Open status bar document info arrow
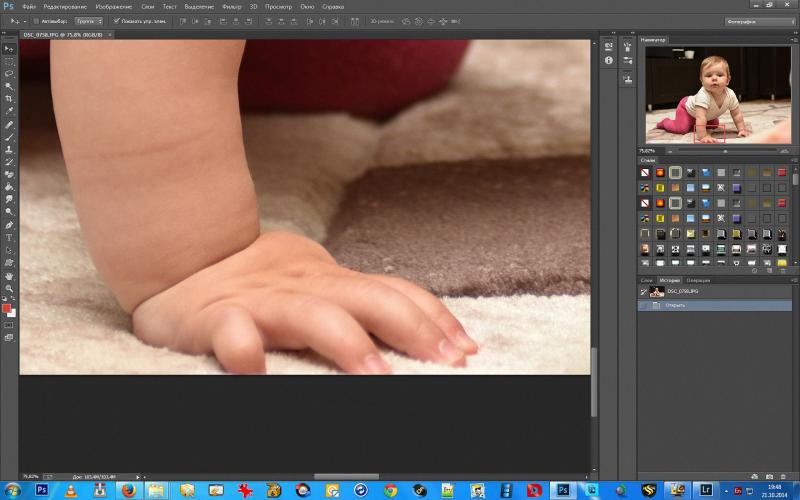 click(138, 477)
